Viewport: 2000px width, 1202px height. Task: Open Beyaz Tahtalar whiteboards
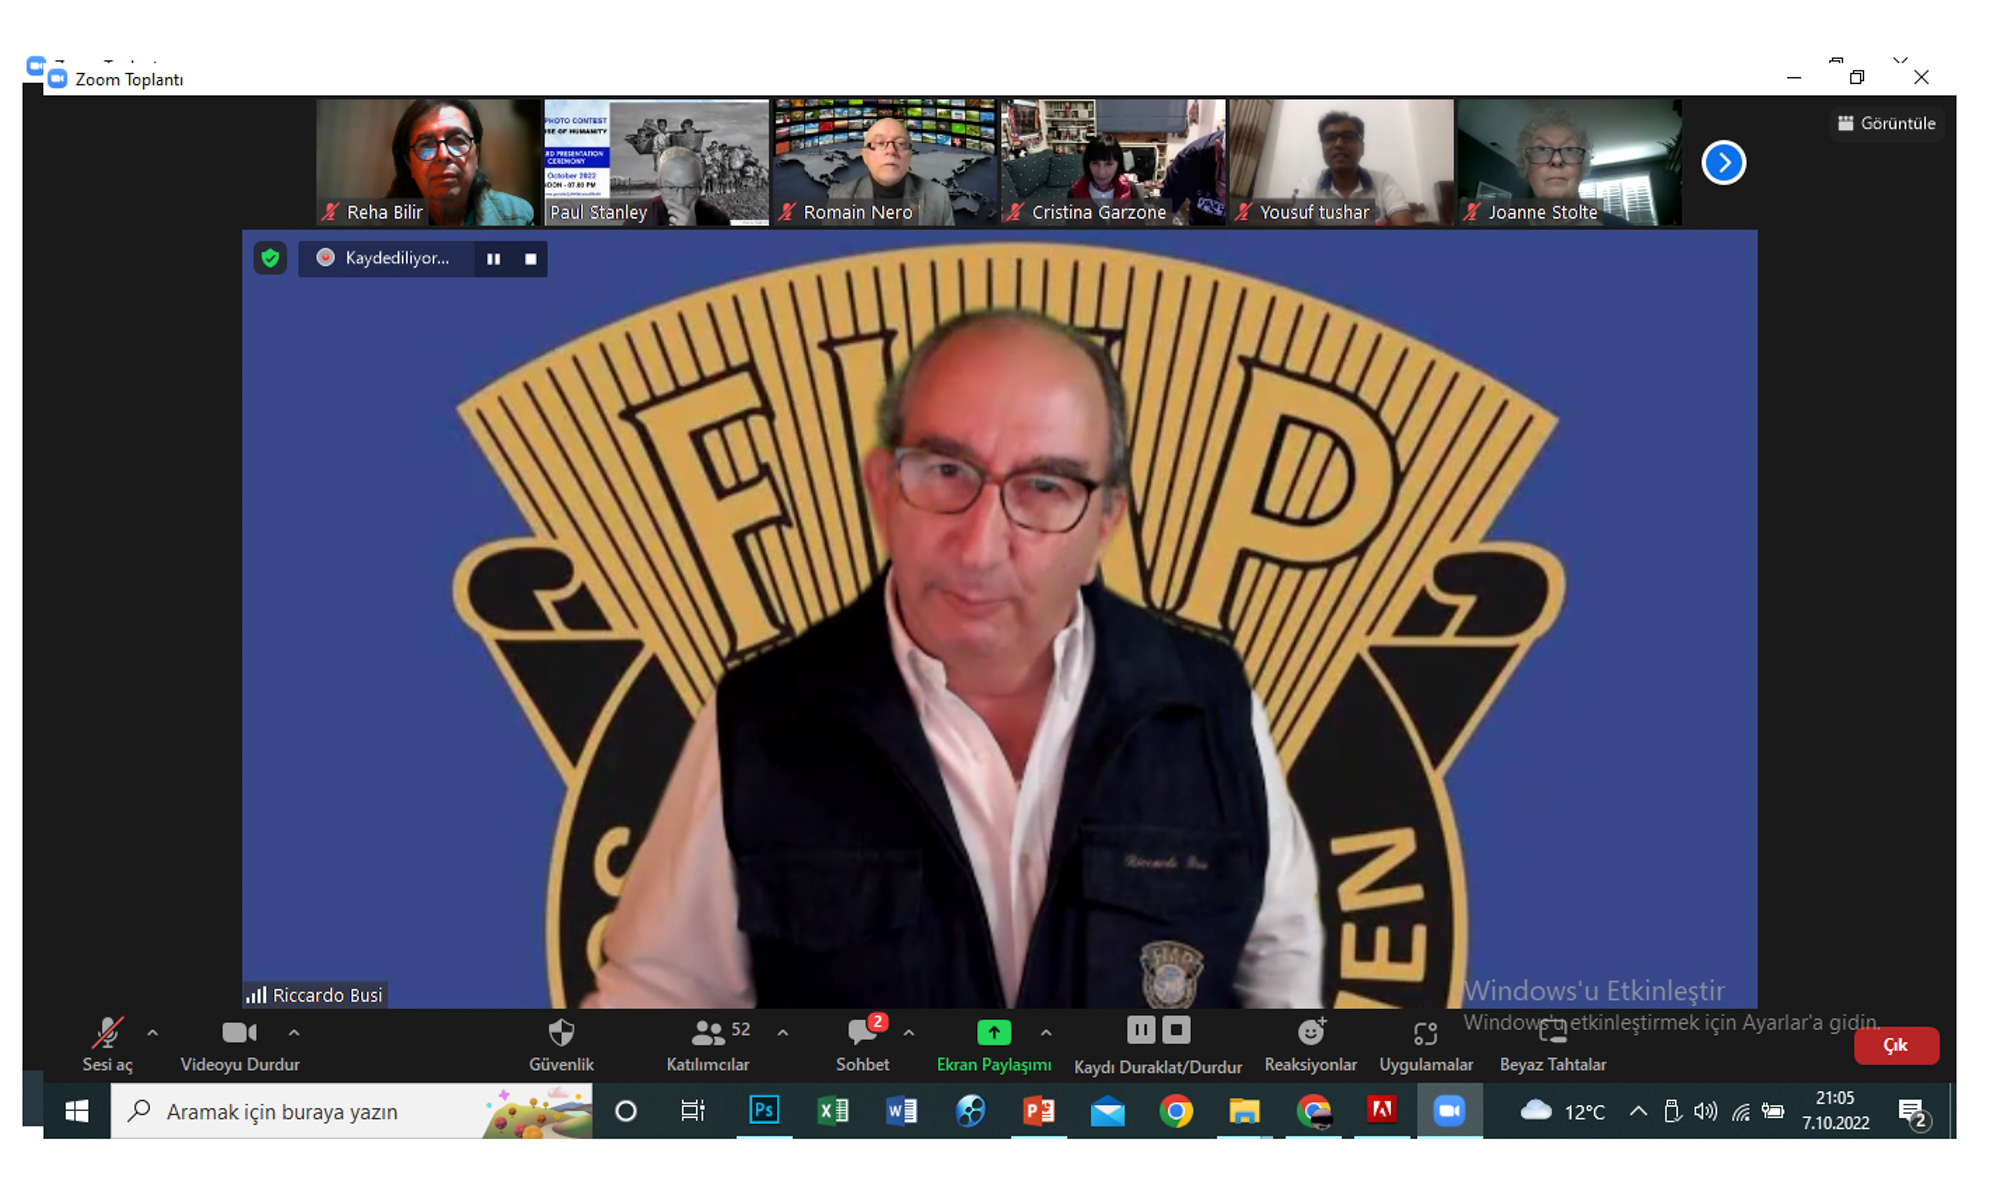pos(1553,1044)
